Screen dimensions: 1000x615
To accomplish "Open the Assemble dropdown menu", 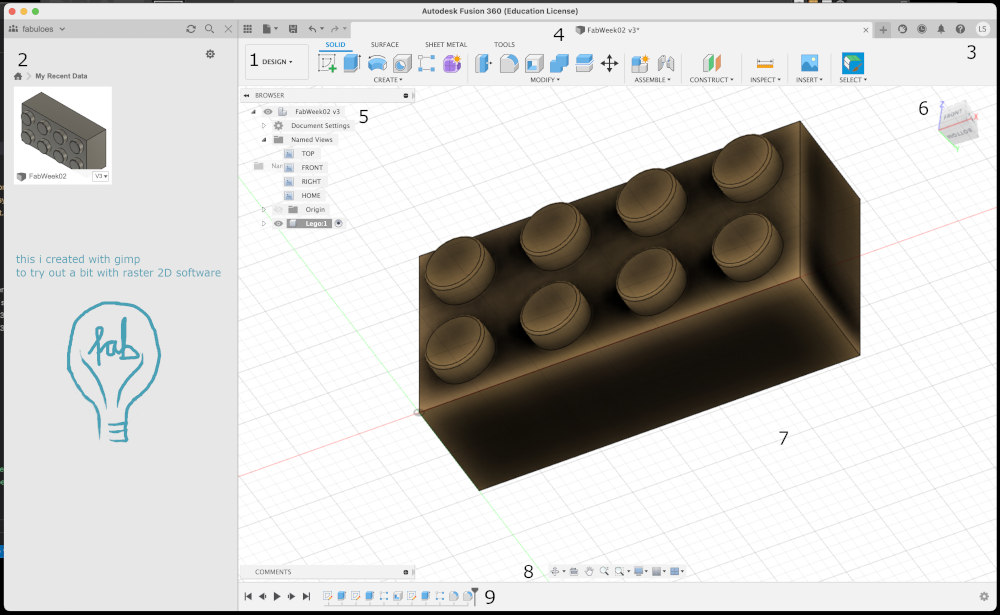I will [x=652, y=80].
